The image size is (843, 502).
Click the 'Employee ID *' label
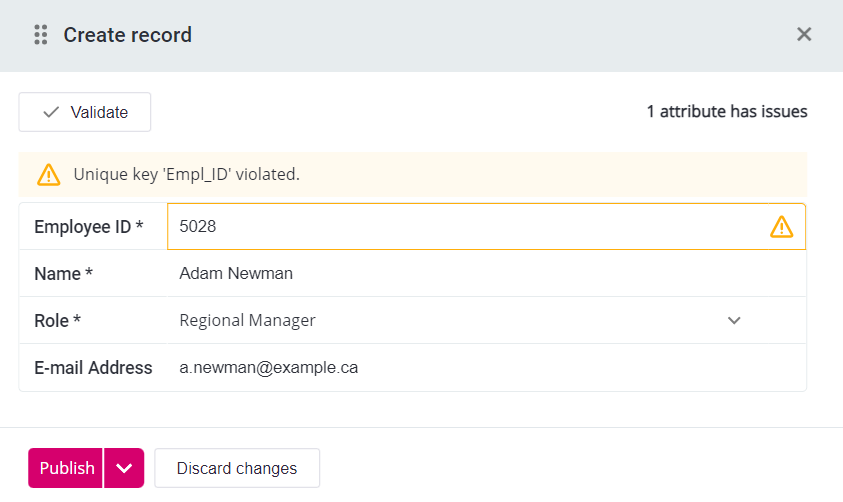coord(88,227)
